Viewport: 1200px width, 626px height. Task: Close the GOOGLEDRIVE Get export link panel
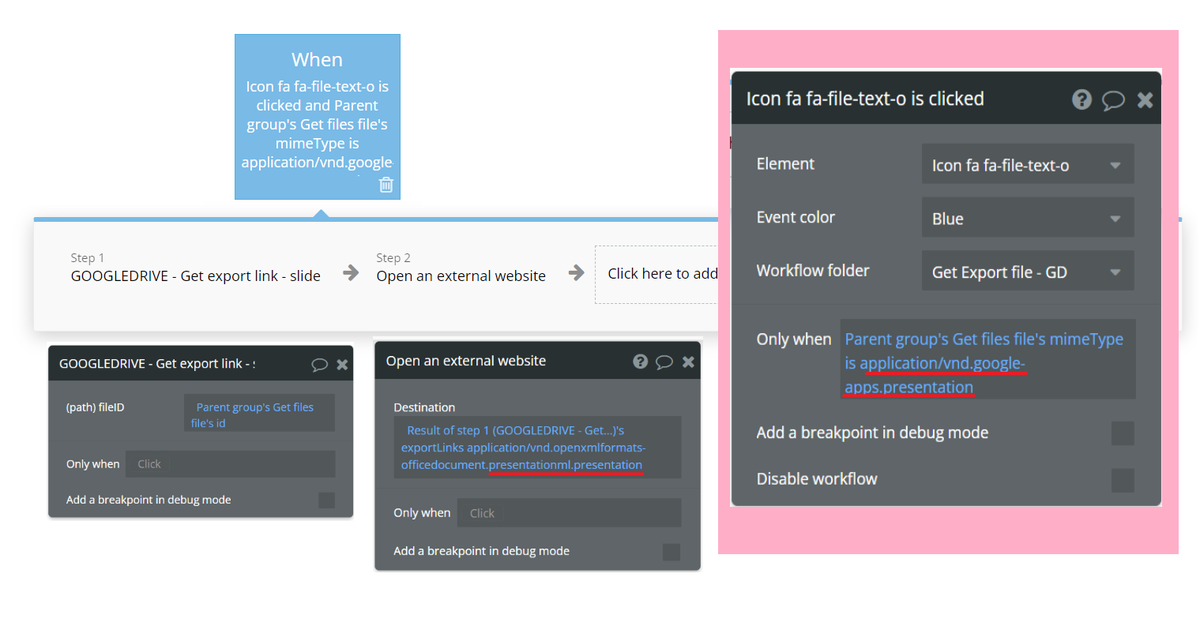[x=342, y=364]
